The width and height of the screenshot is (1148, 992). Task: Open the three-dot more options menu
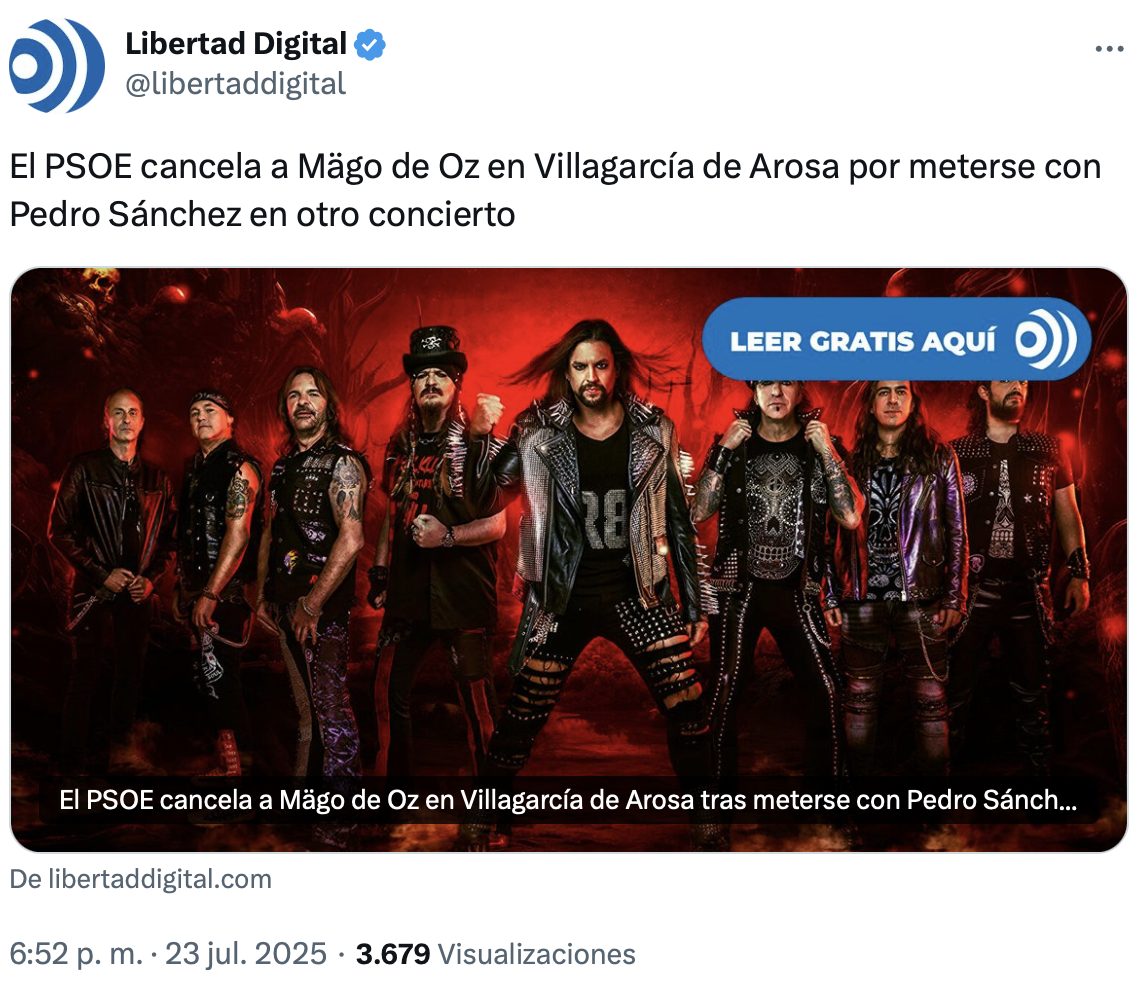click(x=1109, y=49)
